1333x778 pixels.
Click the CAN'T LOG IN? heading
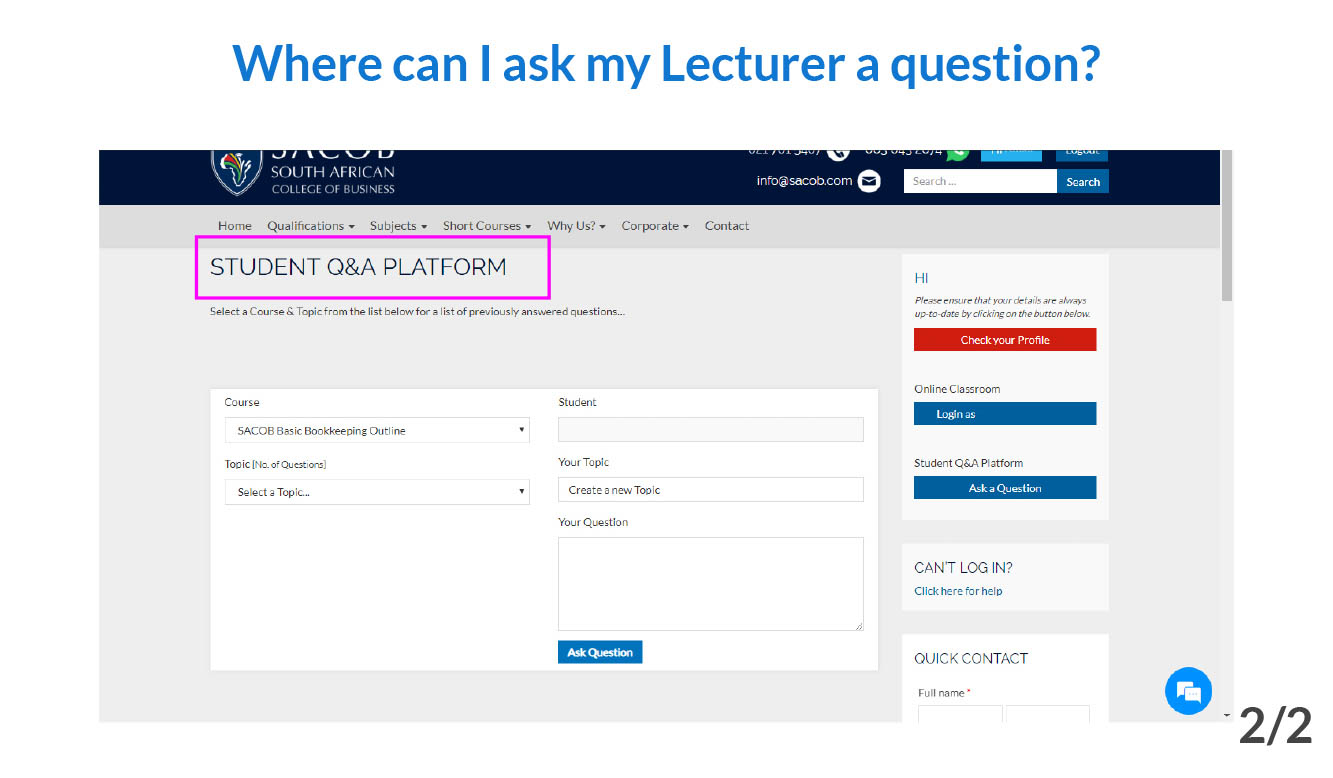point(963,567)
